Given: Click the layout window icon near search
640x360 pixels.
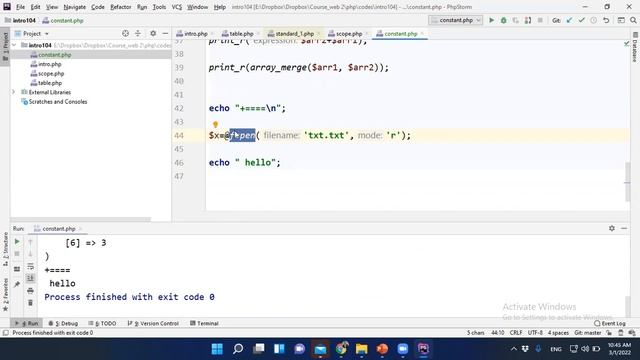Looking at the screenshot, I should point(621,20).
